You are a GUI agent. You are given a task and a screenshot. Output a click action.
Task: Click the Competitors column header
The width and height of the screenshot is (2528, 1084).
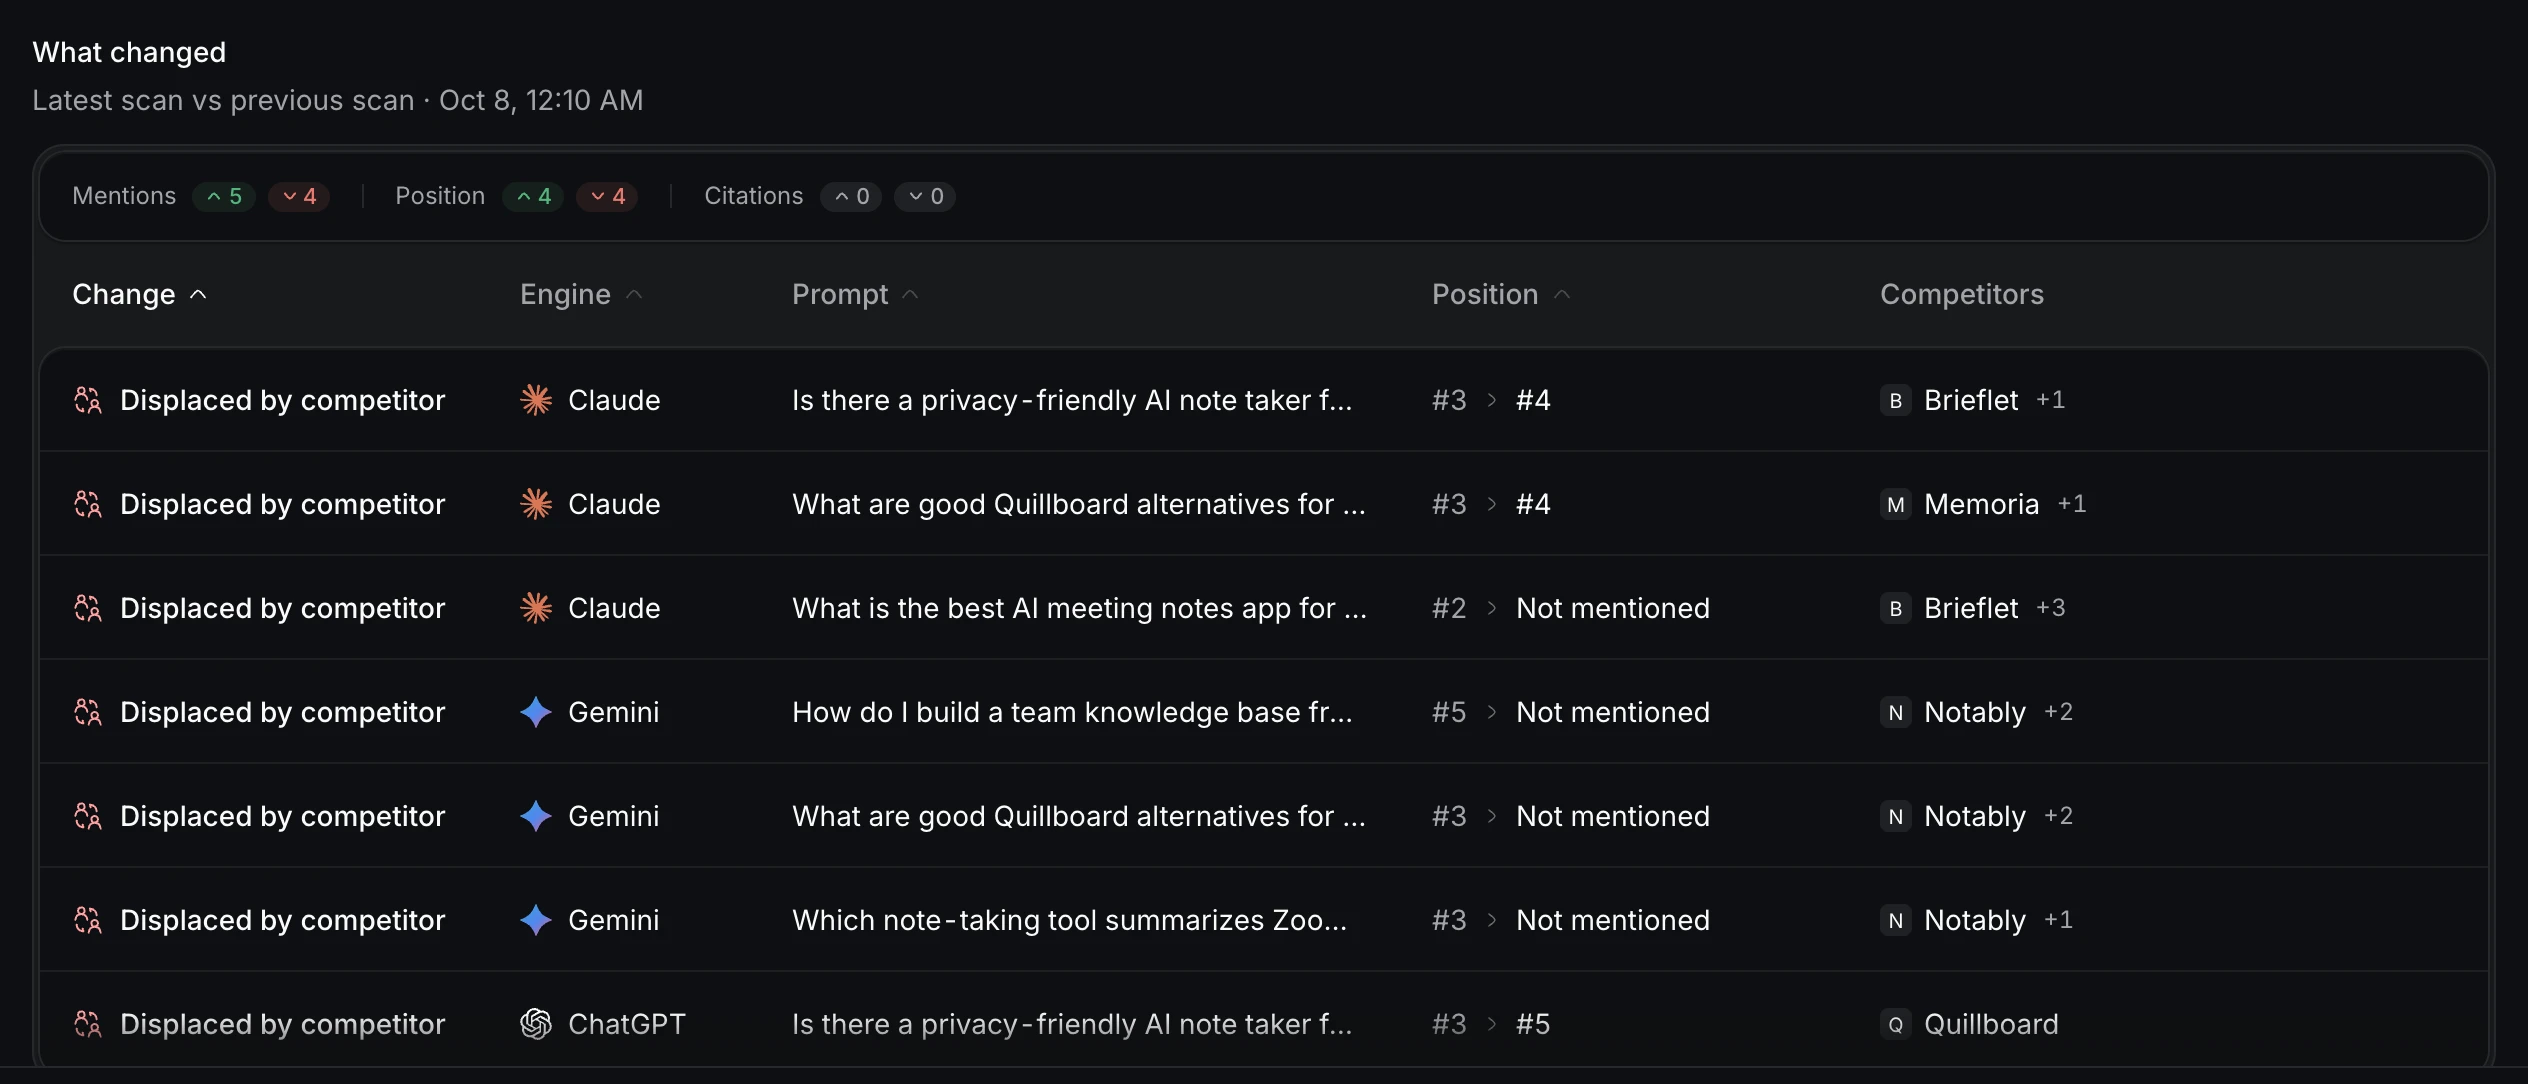(1962, 294)
